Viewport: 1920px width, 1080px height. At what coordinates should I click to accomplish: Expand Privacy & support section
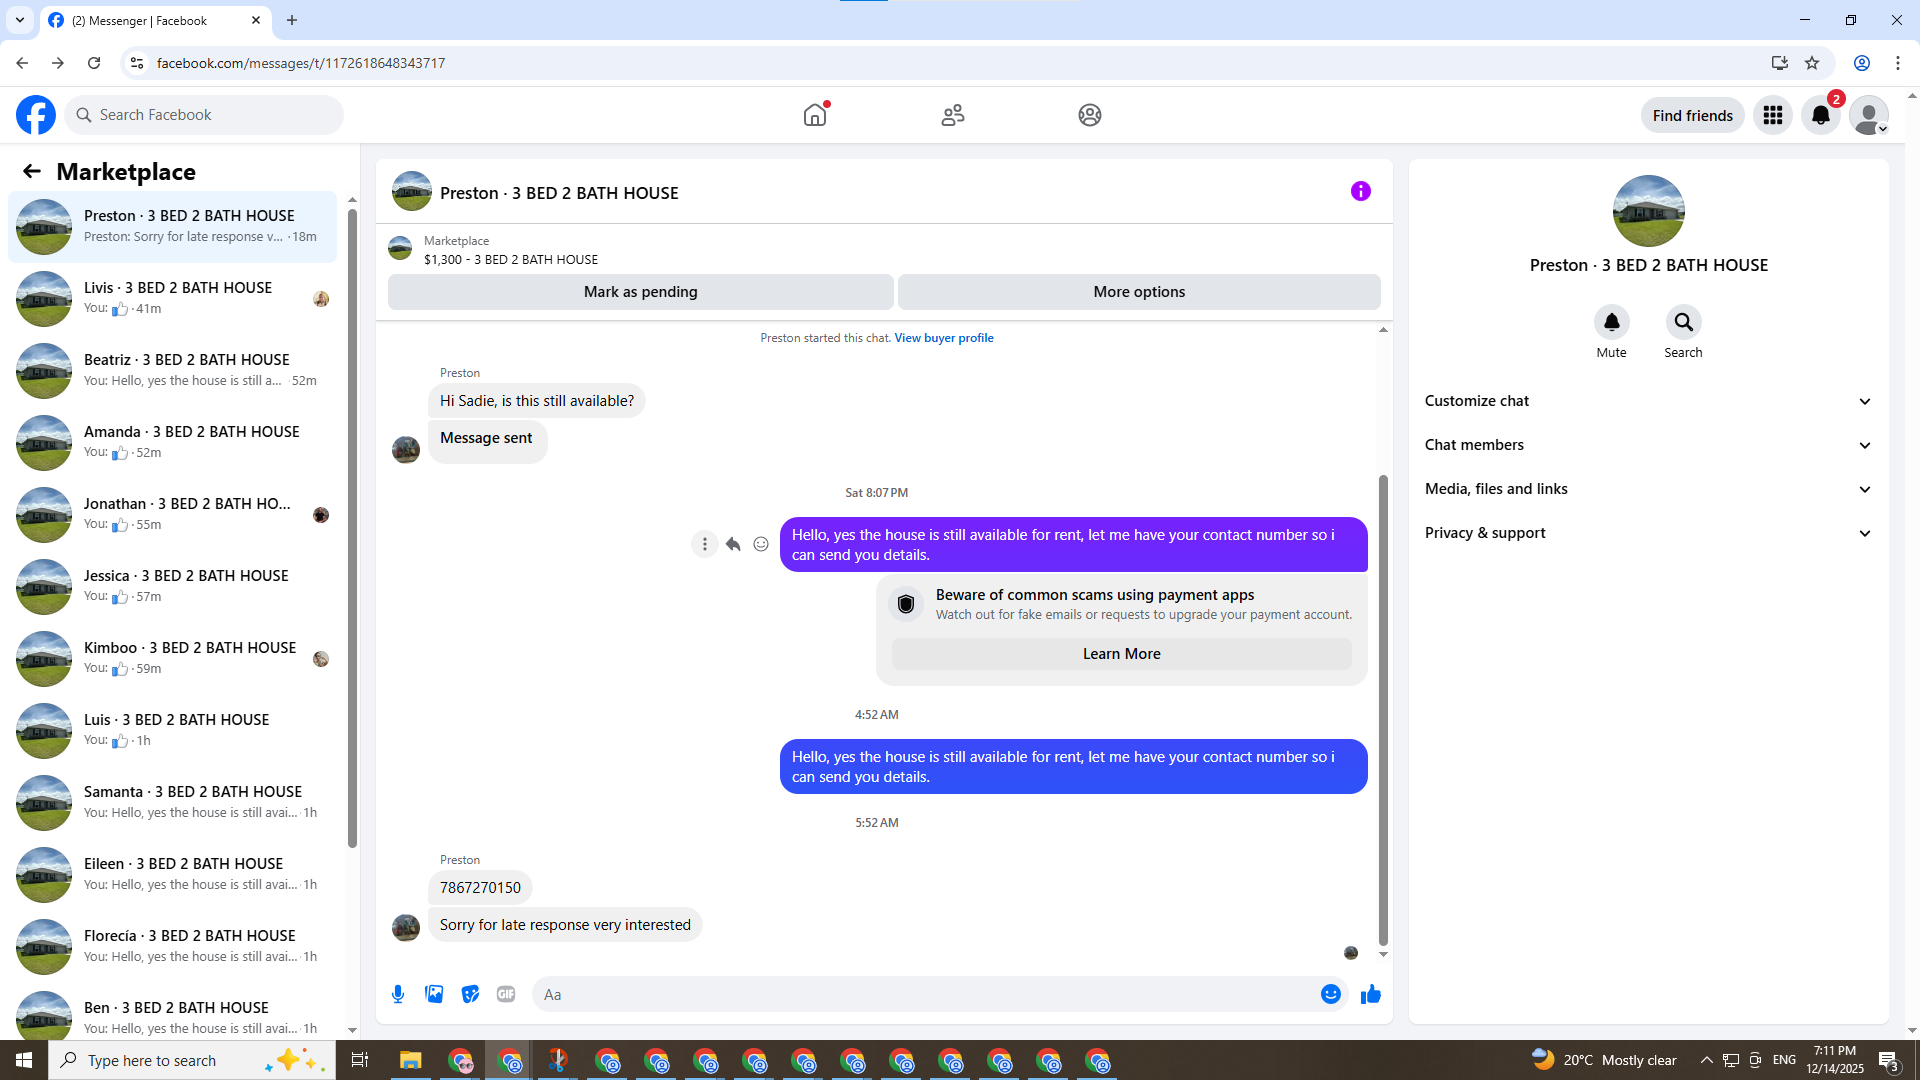click(1647, 533)
